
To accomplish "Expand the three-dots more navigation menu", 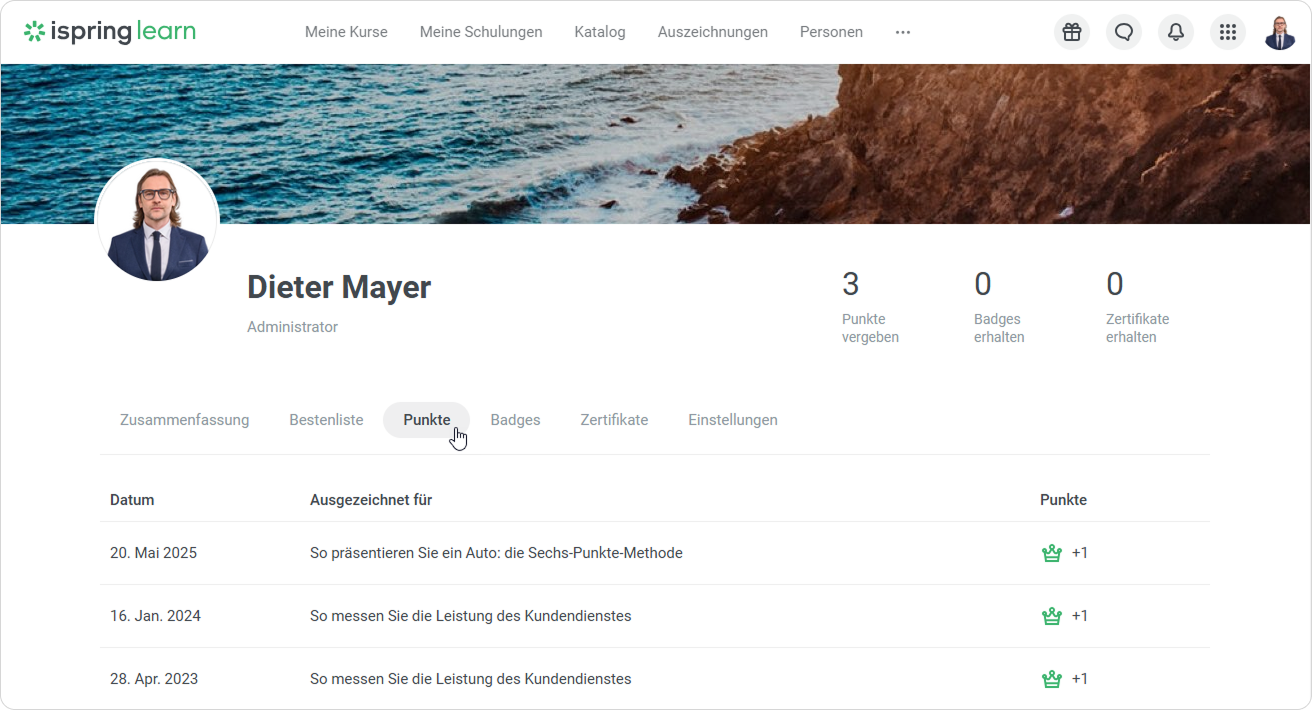I will 903,32.
